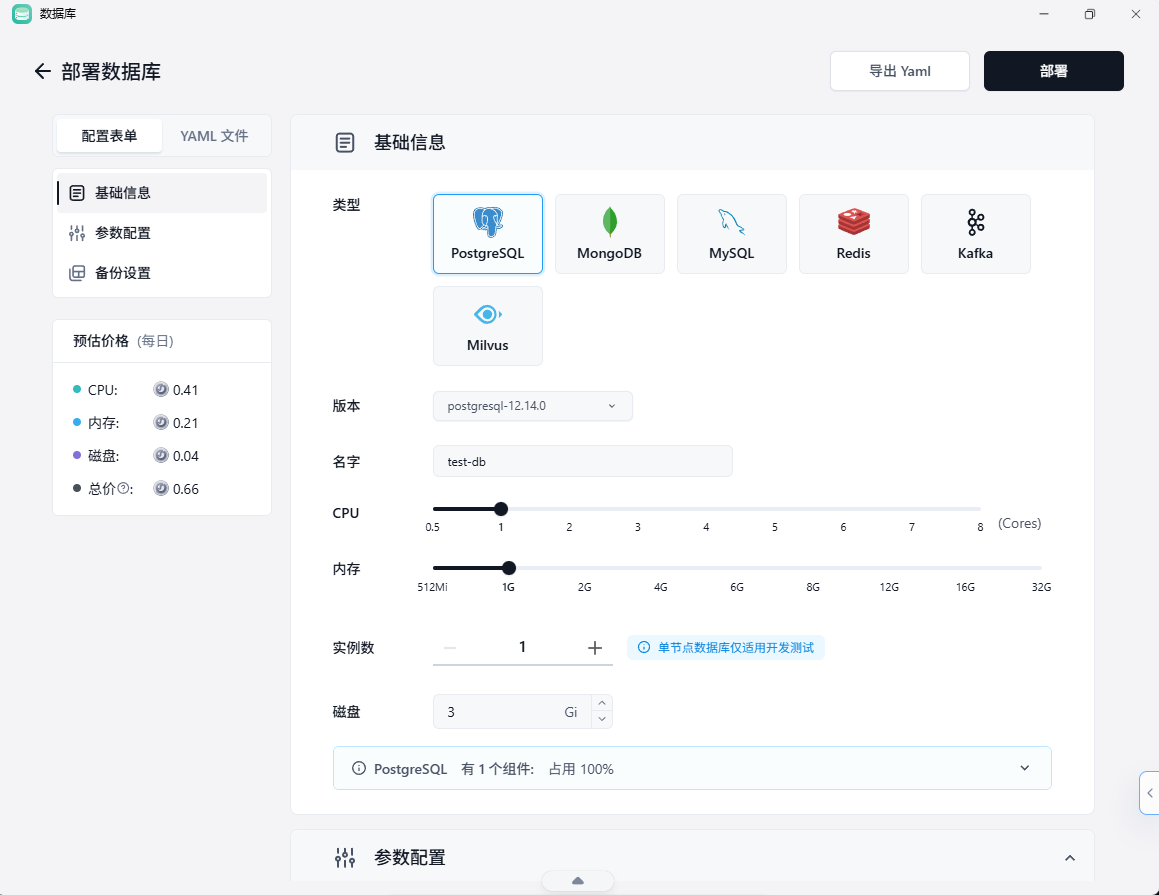Open the postgresql-12.14.0 version dropdown
1159x895 pixels.
click(x=532, y=406)
